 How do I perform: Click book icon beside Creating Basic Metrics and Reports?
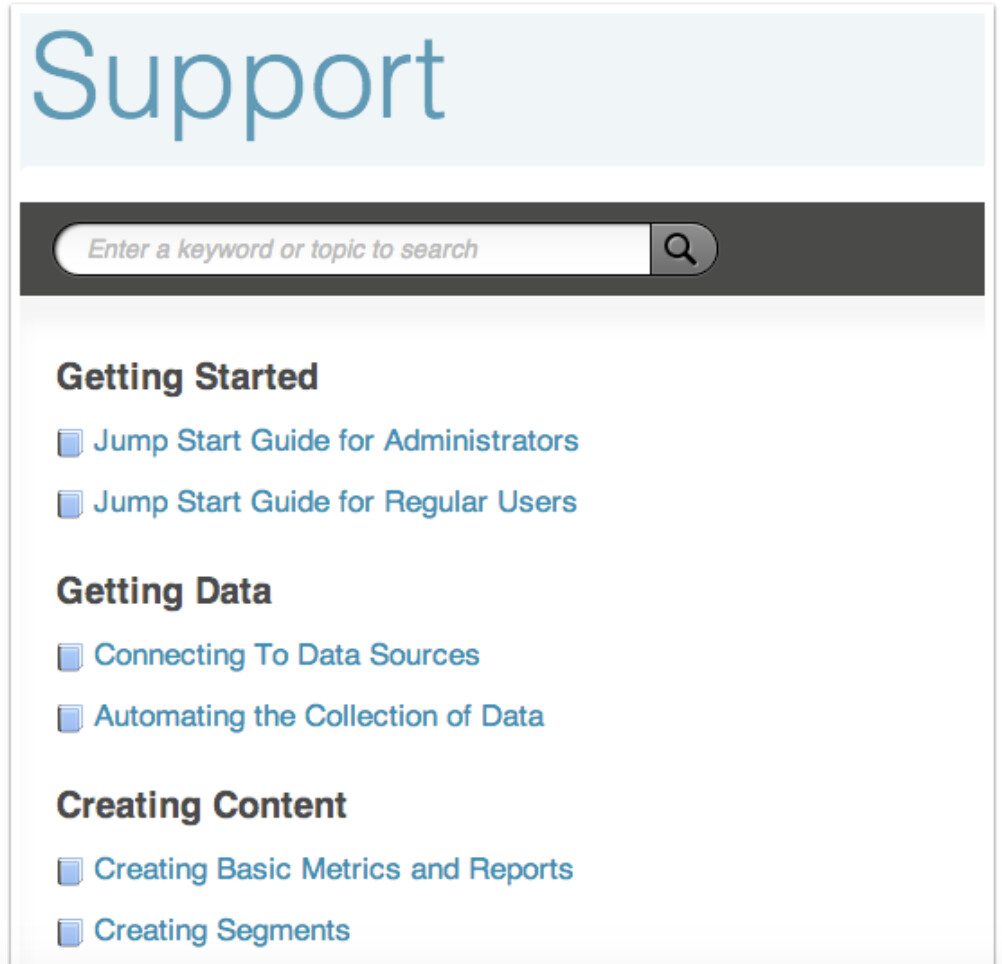(69, 871)
